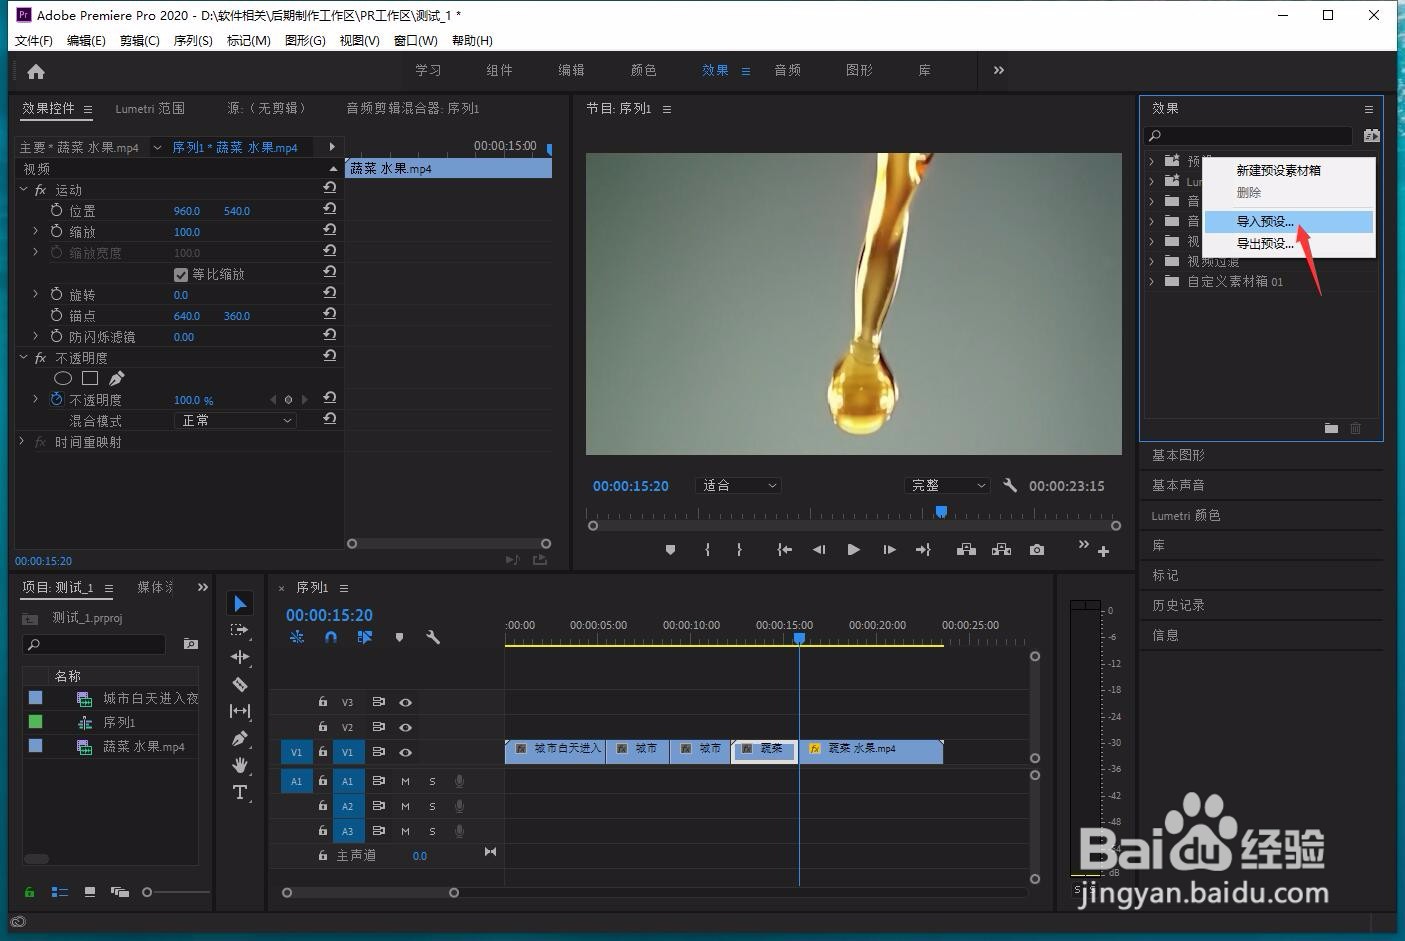
Task: Mute track A1
Action: tap(405, 781)
